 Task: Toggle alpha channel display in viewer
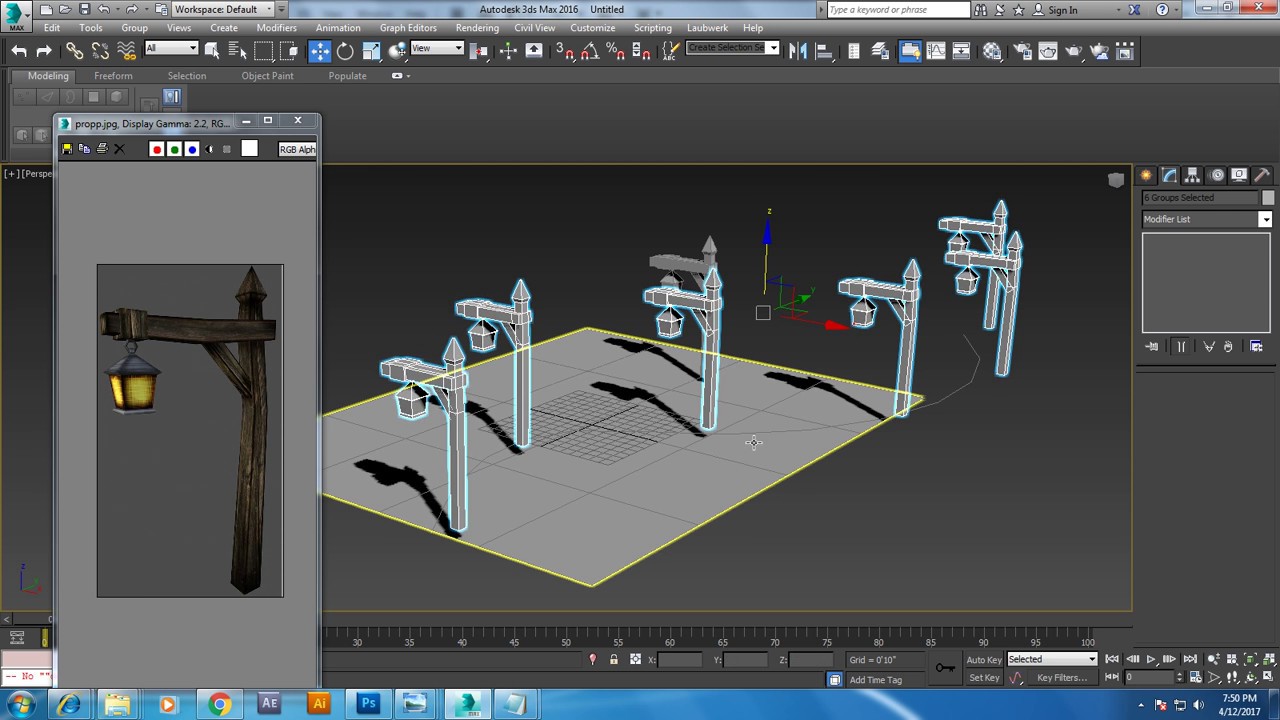(x=209, y=149)
